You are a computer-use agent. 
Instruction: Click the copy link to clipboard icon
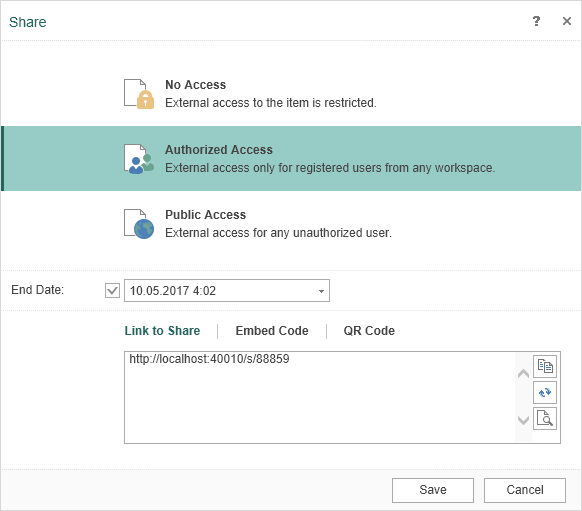[545, 366]
